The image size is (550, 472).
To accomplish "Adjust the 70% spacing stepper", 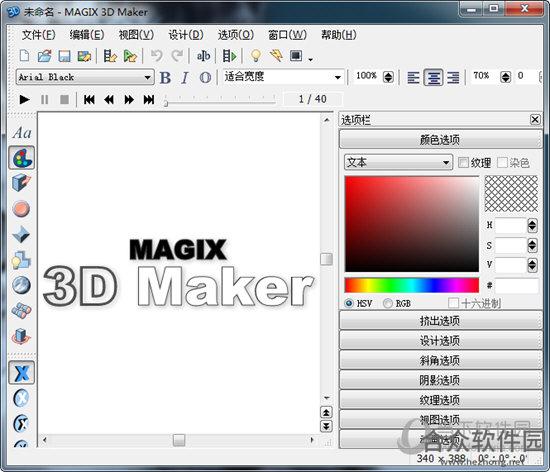I will pyautogui.click(x=505, y=77).
